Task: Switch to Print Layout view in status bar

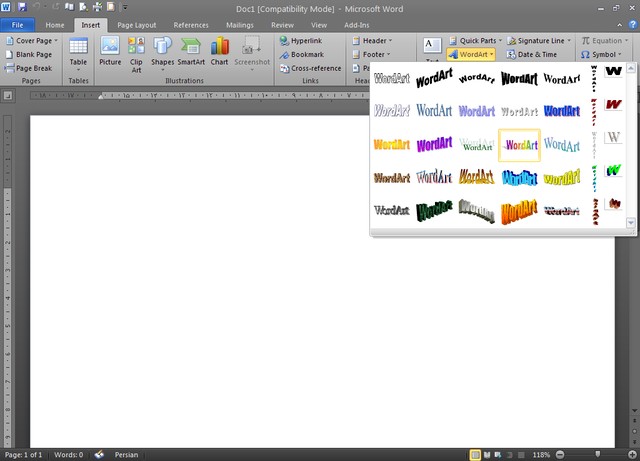Action: click(x=475, y=454)
